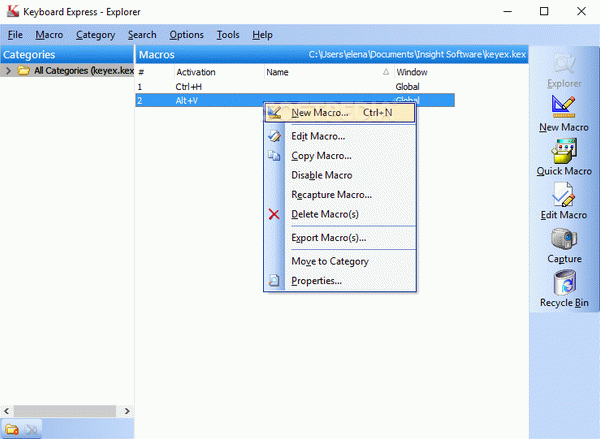This screenshot has width=600, height=439.
Task: Open the File menu
Action: point(15,35)
